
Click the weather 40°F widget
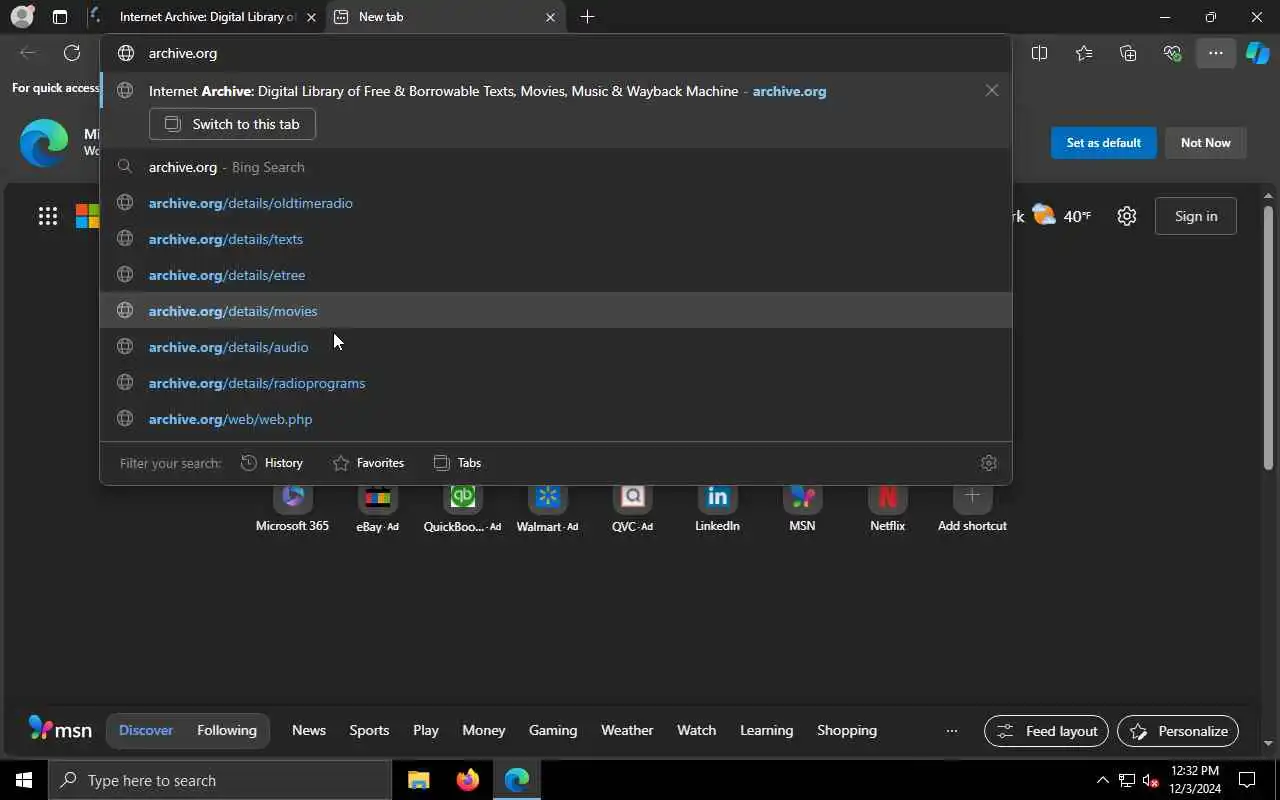pyautogui.click(x=1062, y=216)
